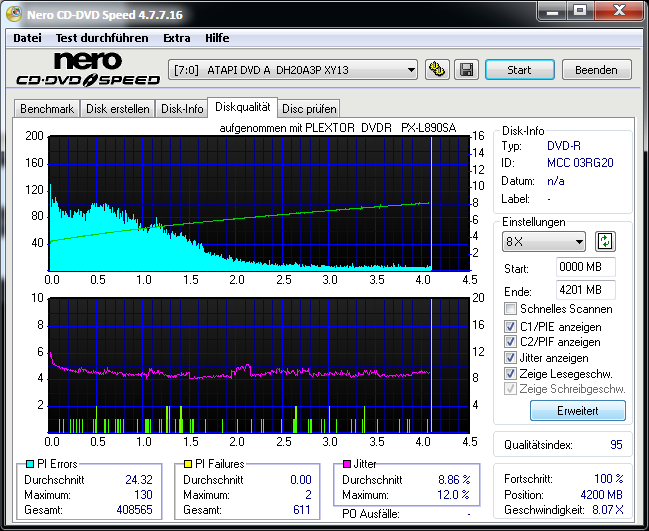
Task: Switch to the Disk erstellen tab
Action: pyautogui.click(x=118, y=109)
